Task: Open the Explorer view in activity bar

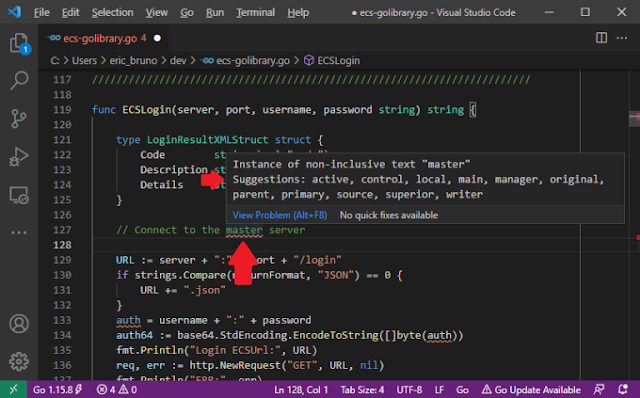Action: [19, 43]
